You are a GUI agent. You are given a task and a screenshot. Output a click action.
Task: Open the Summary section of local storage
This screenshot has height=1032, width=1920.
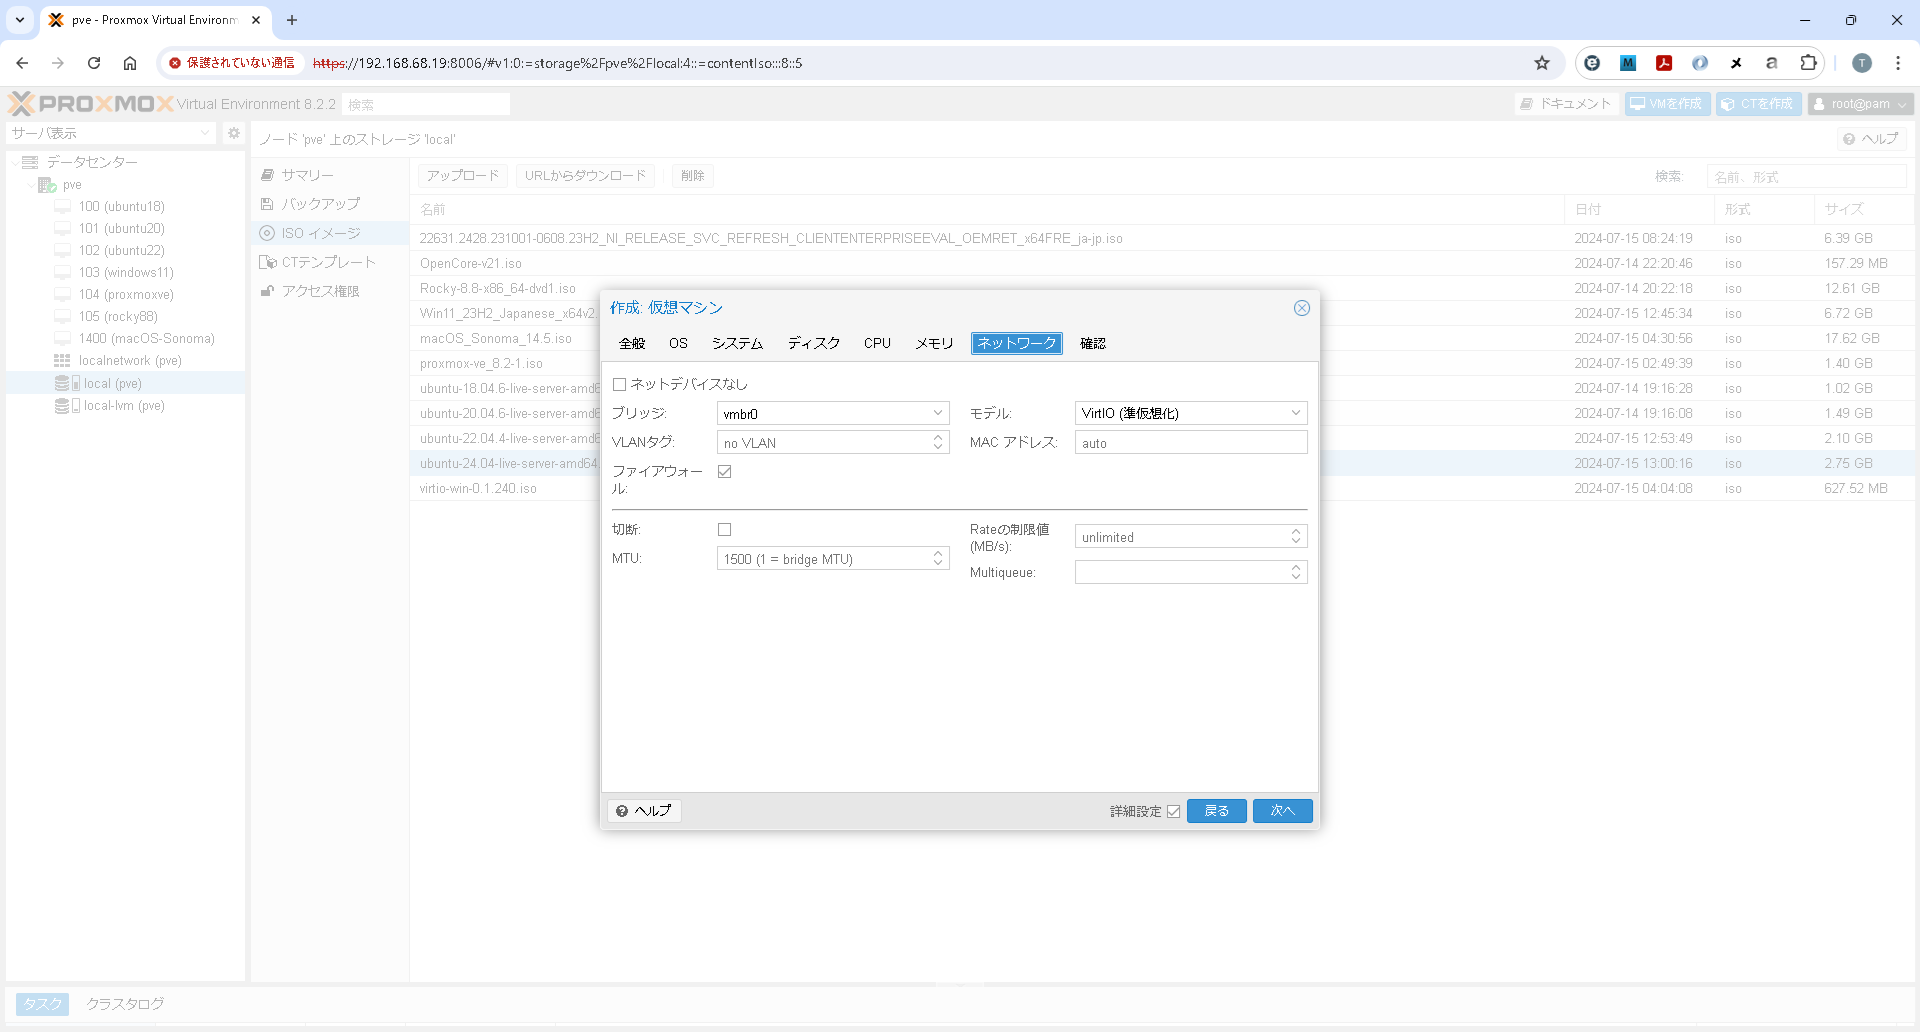pos(307,175)
